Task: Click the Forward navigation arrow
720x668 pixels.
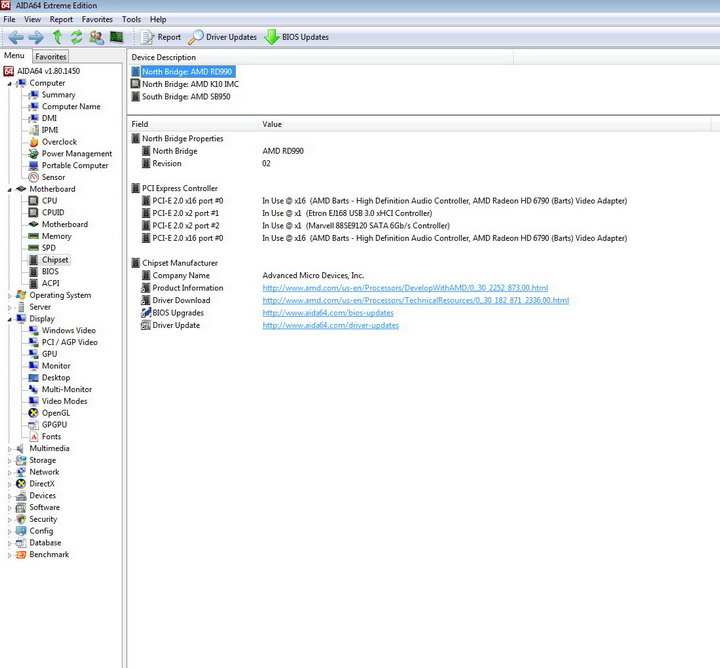Action: pyautogui.click(x=36, y=37)
